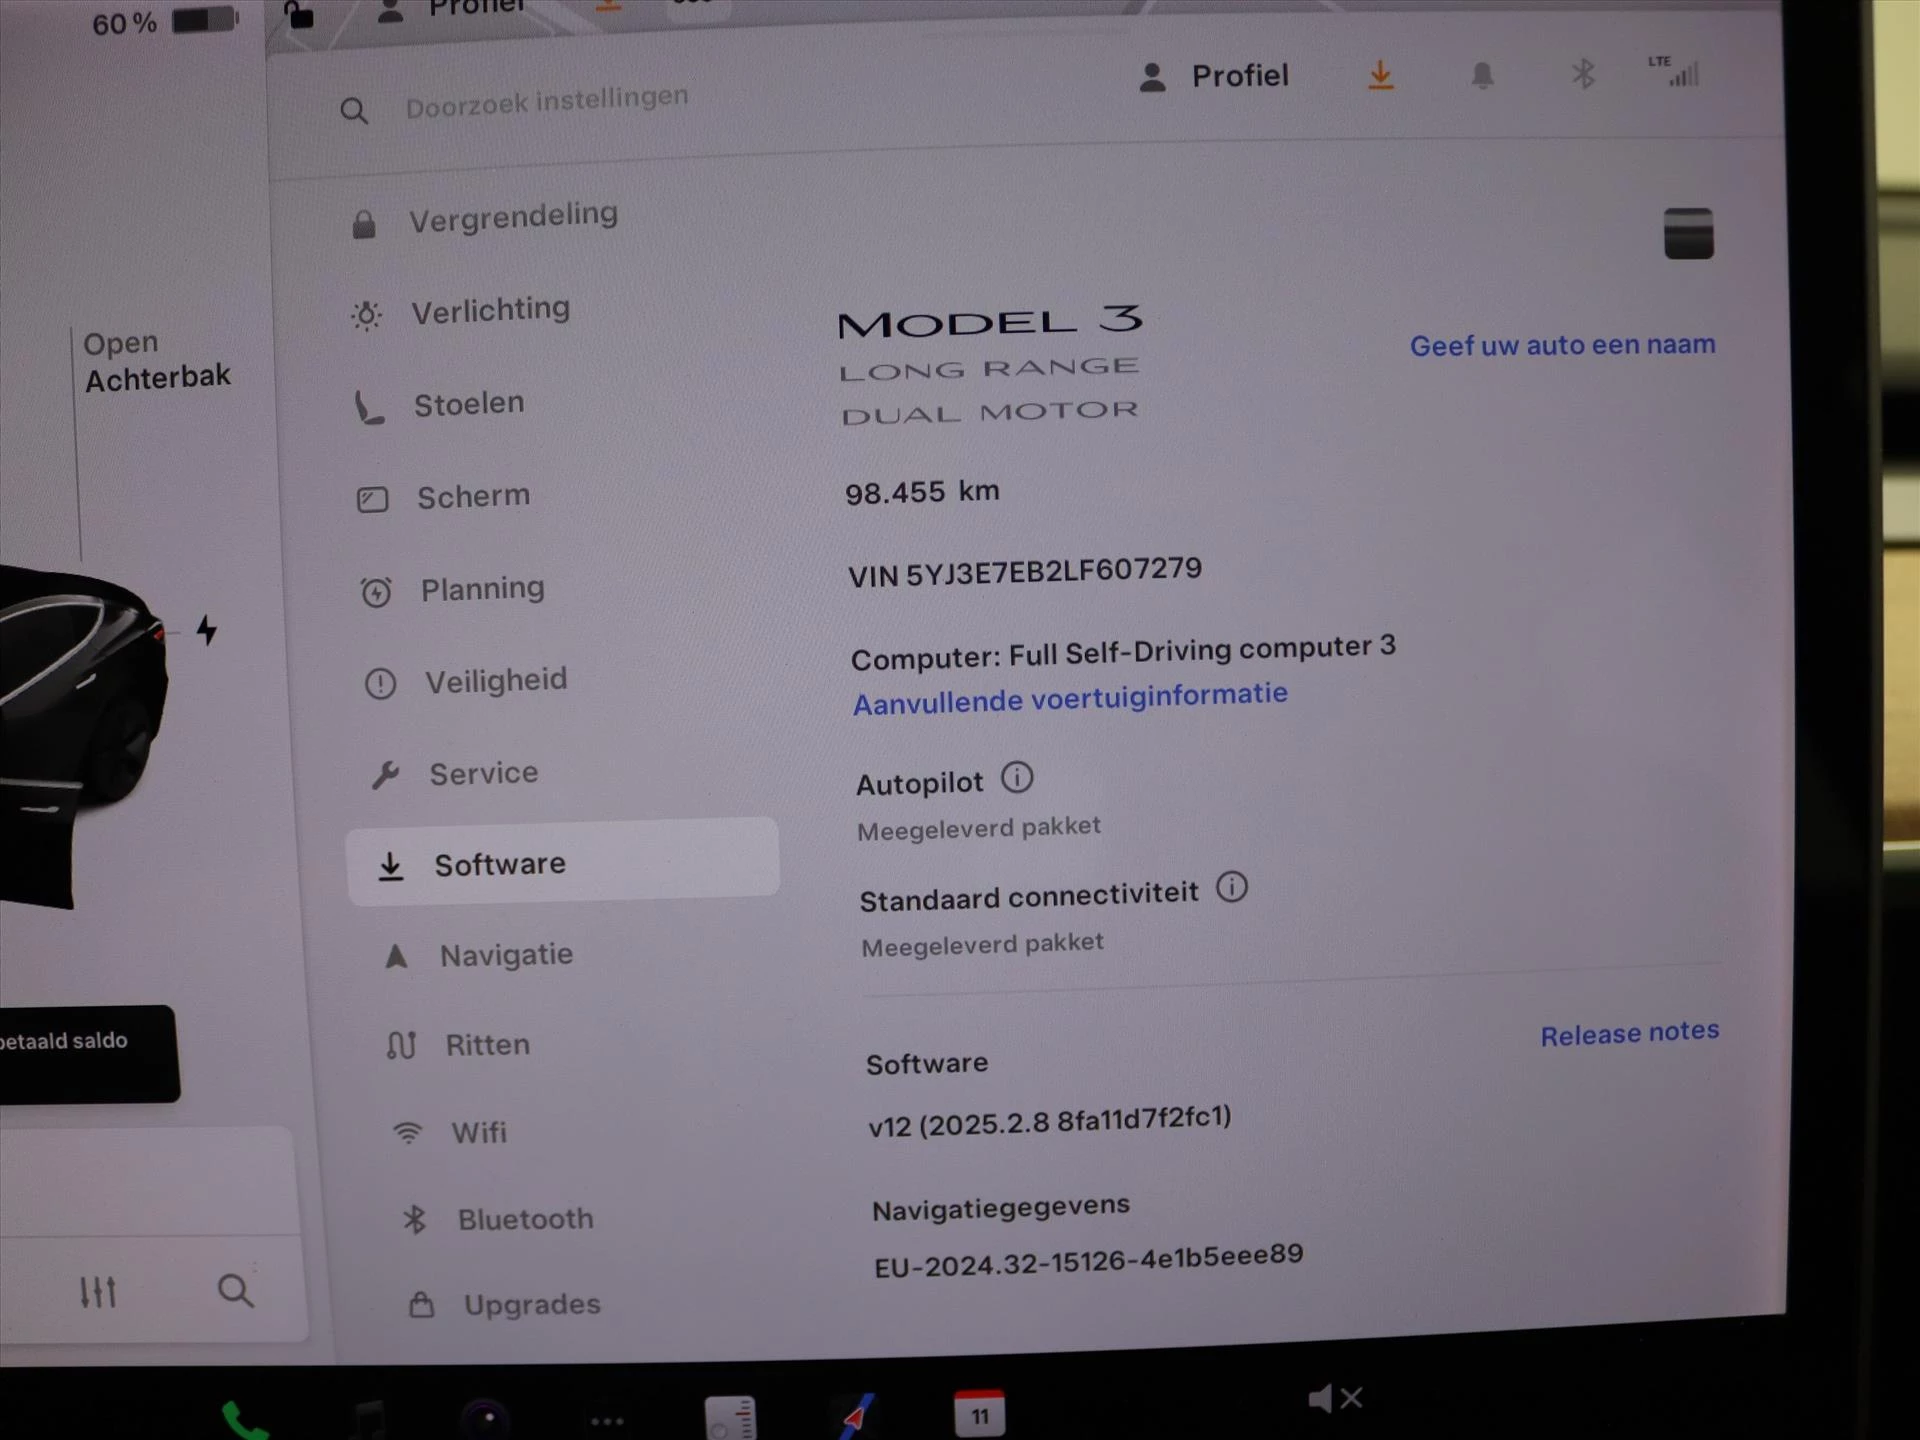Tap the 60 % battery indicator
1920x1440 pixels.
165,22
